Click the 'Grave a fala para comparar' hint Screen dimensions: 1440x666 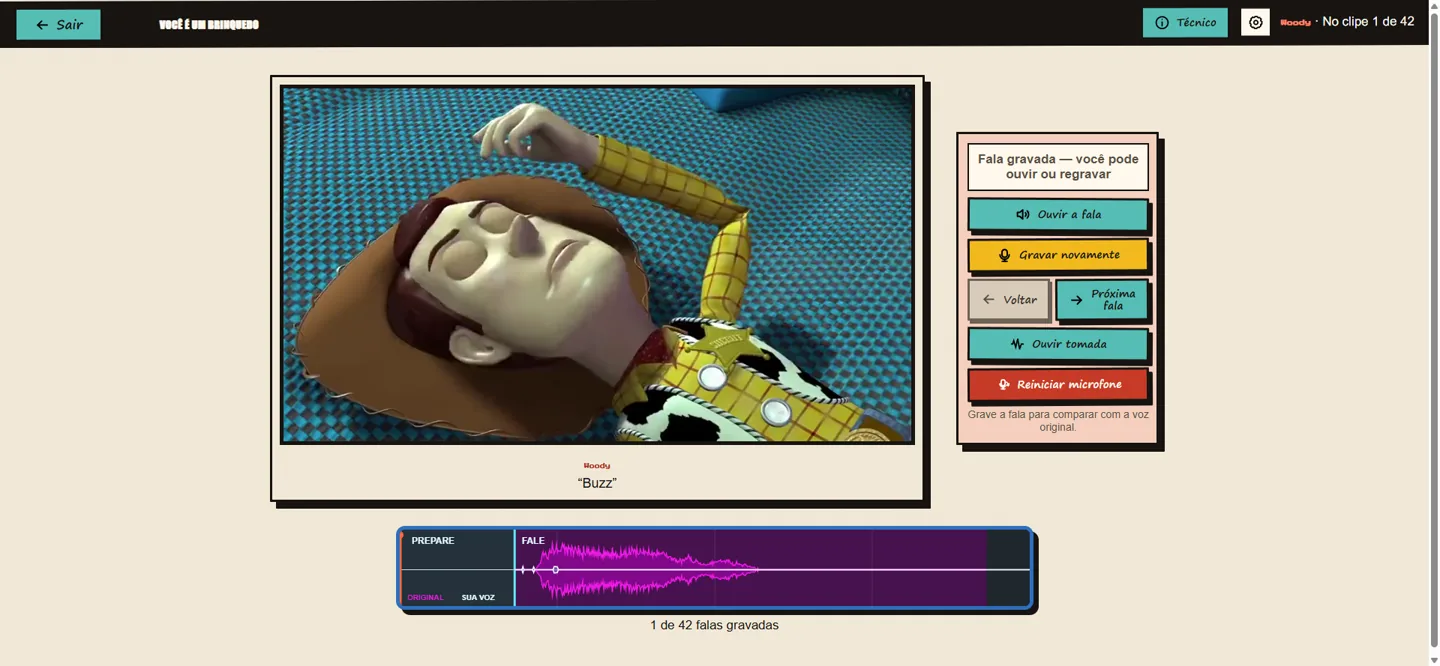pyautogui.click(x=1058, y=420)
